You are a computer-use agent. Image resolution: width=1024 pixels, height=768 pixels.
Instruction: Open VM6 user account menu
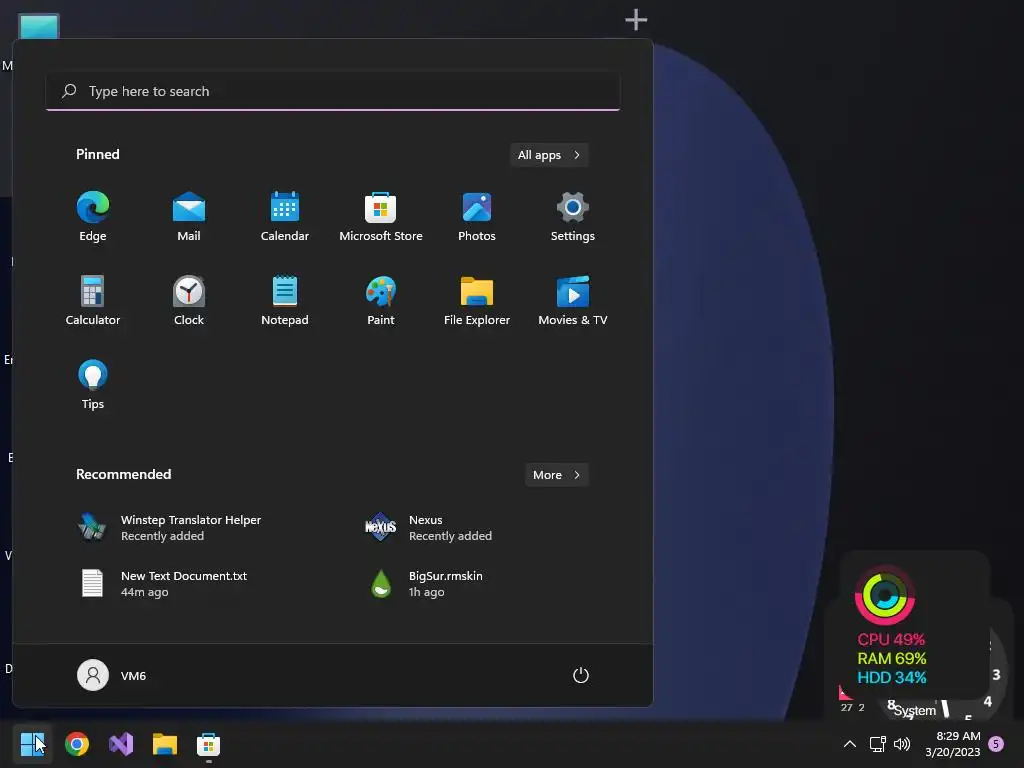(x=112, y=675)
